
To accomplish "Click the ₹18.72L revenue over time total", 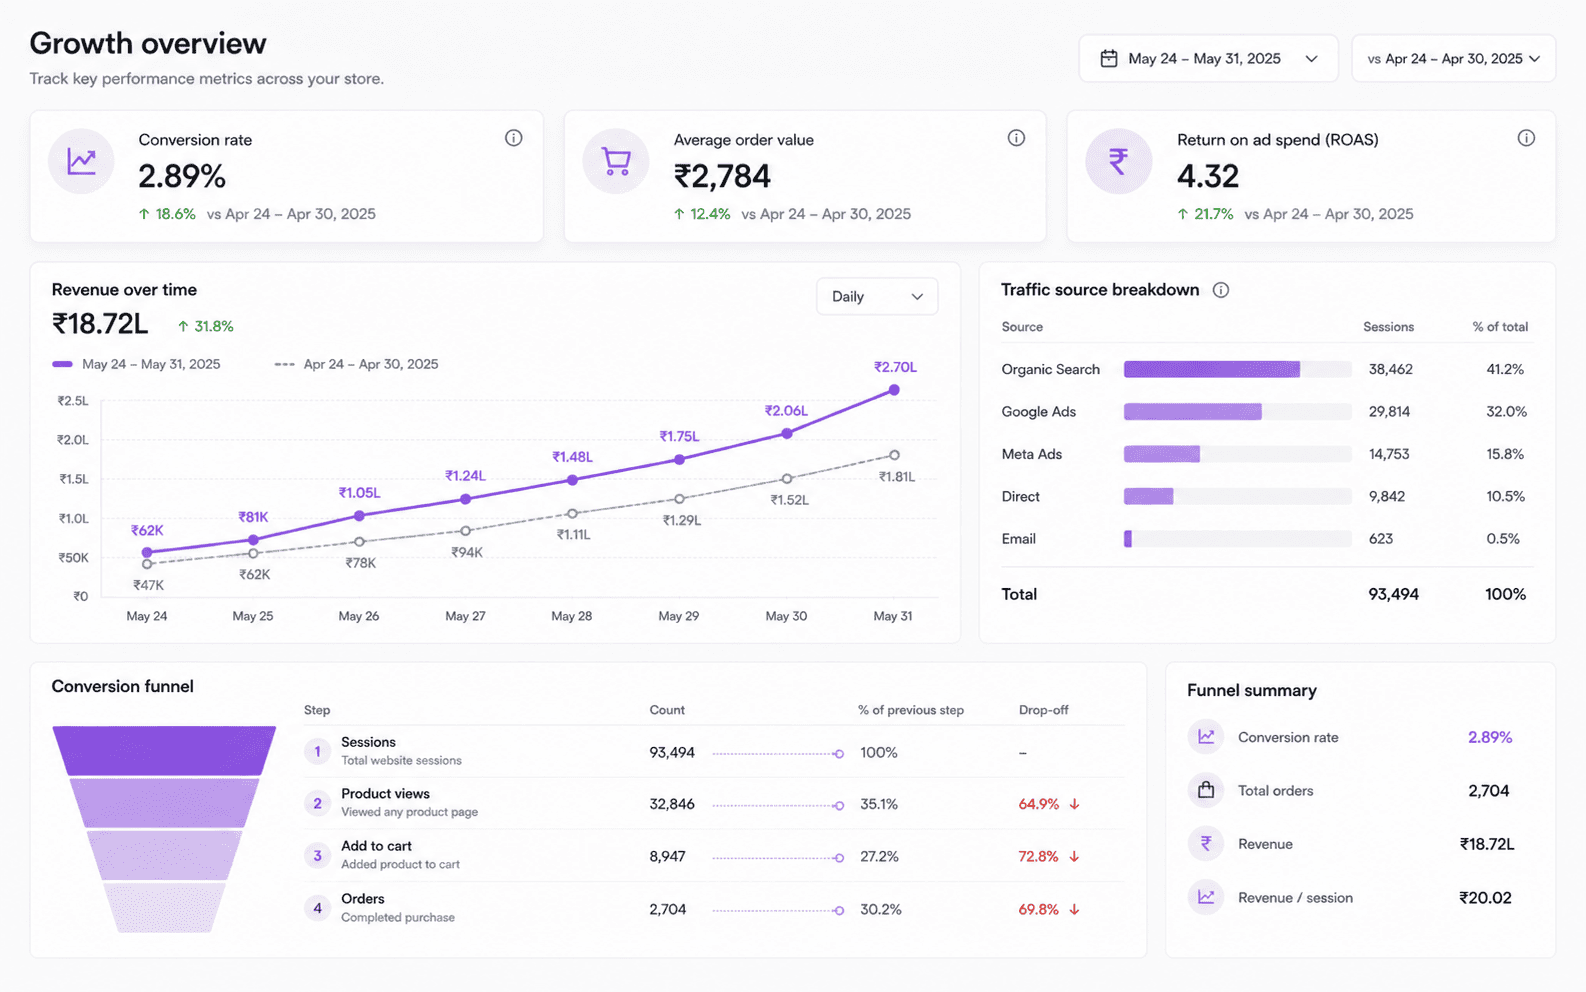I will tap(100, 324).
